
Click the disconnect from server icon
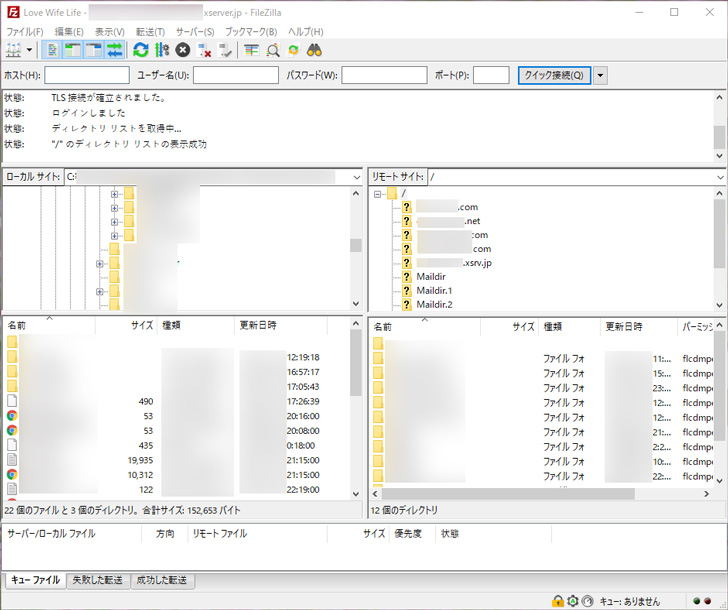coord(204,49)
